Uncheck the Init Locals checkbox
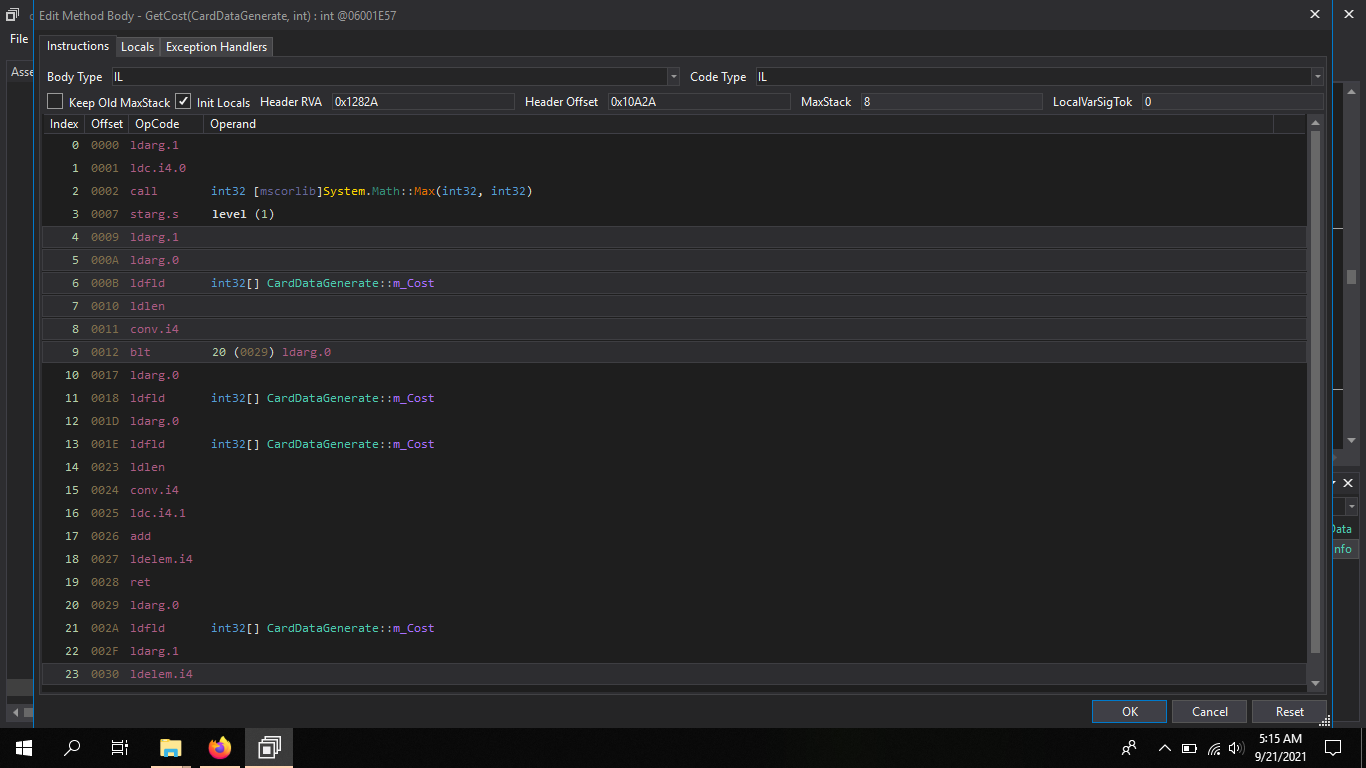The image size is (1366, 768). (x=183, y=102)
